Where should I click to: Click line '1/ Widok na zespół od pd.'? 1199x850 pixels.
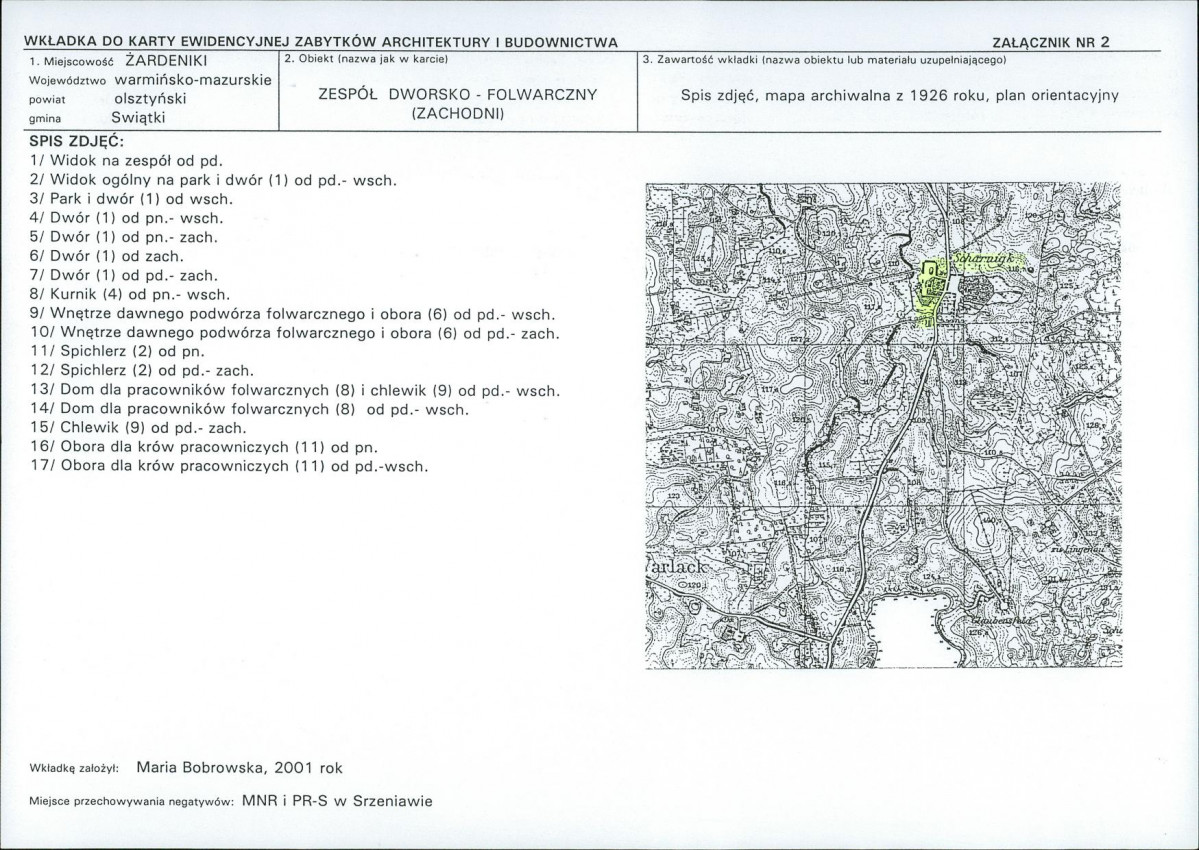click(x=126, y=161)
